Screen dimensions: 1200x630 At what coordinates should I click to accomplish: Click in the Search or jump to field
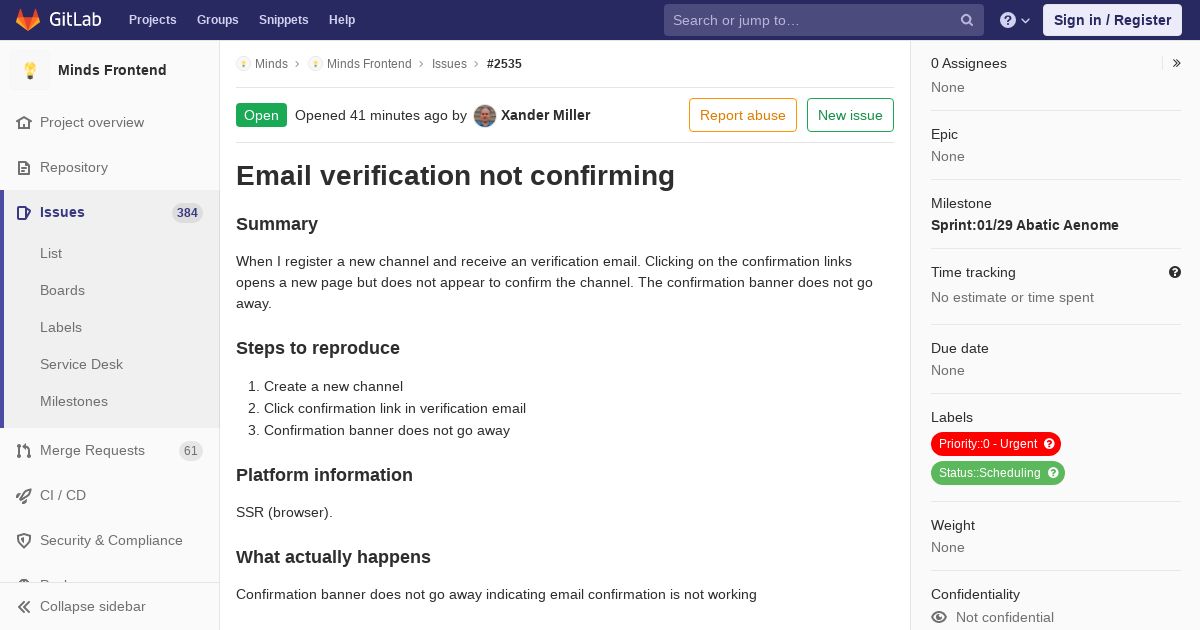(812, 20)
